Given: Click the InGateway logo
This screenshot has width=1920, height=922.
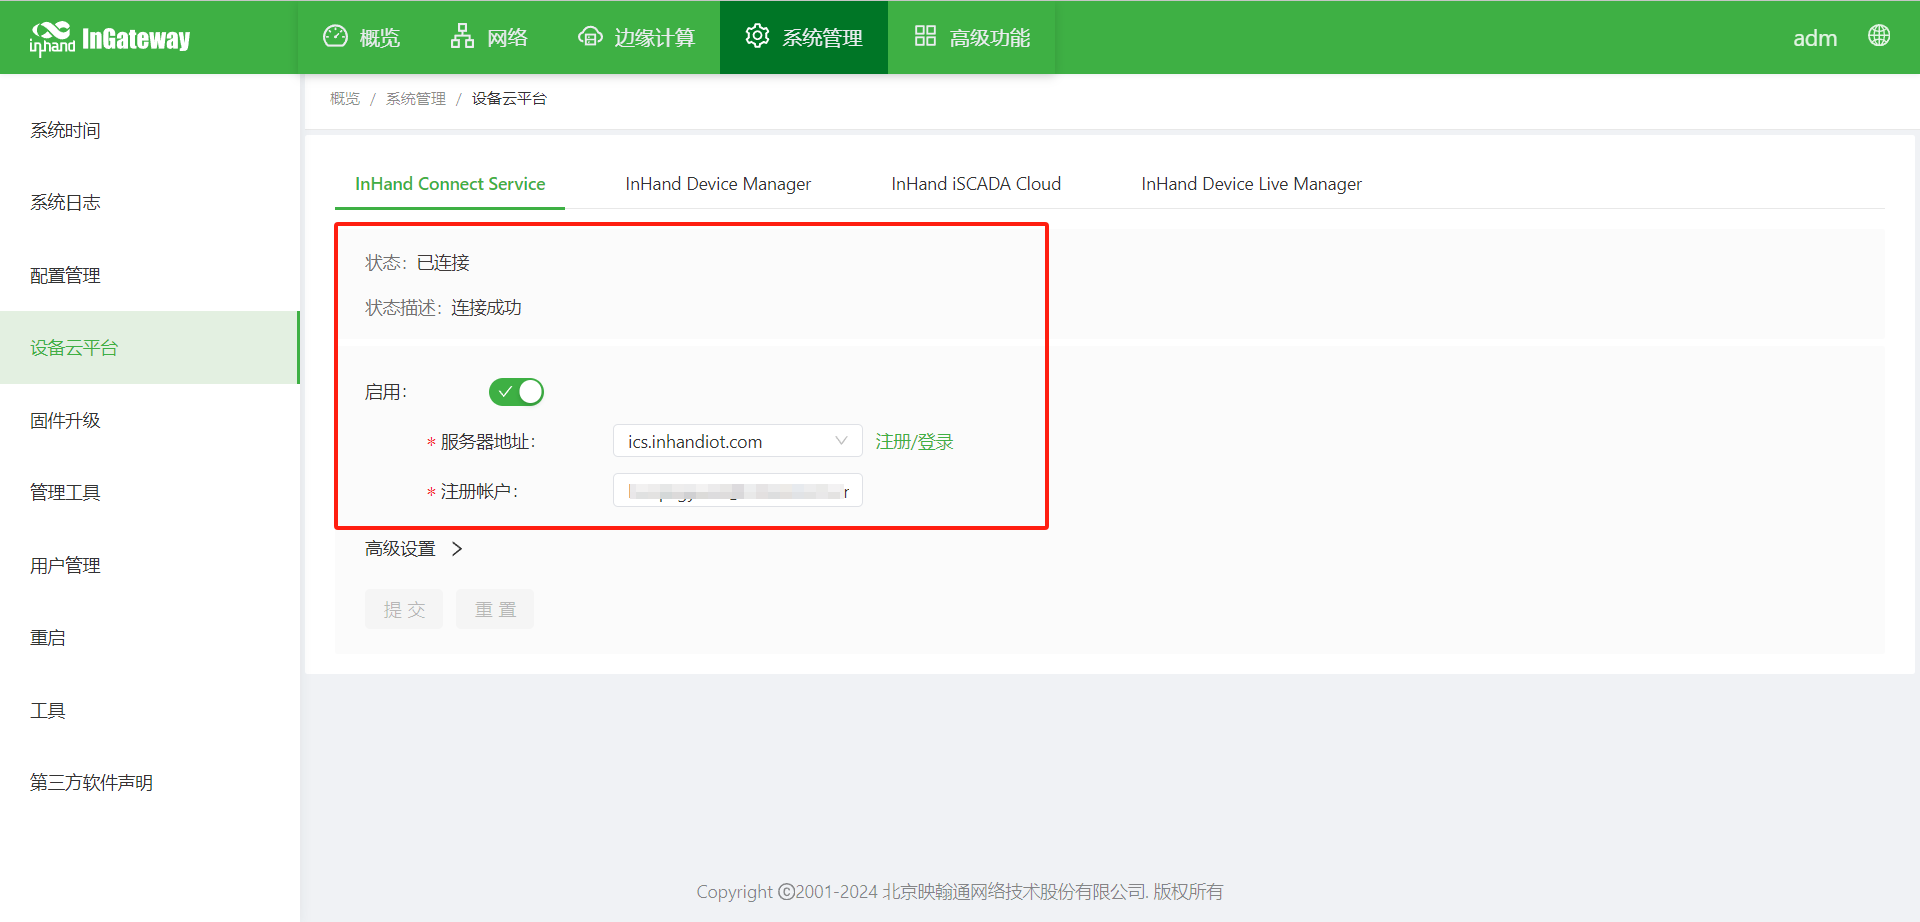Looking at the screenshot, I should pos(110,38).
